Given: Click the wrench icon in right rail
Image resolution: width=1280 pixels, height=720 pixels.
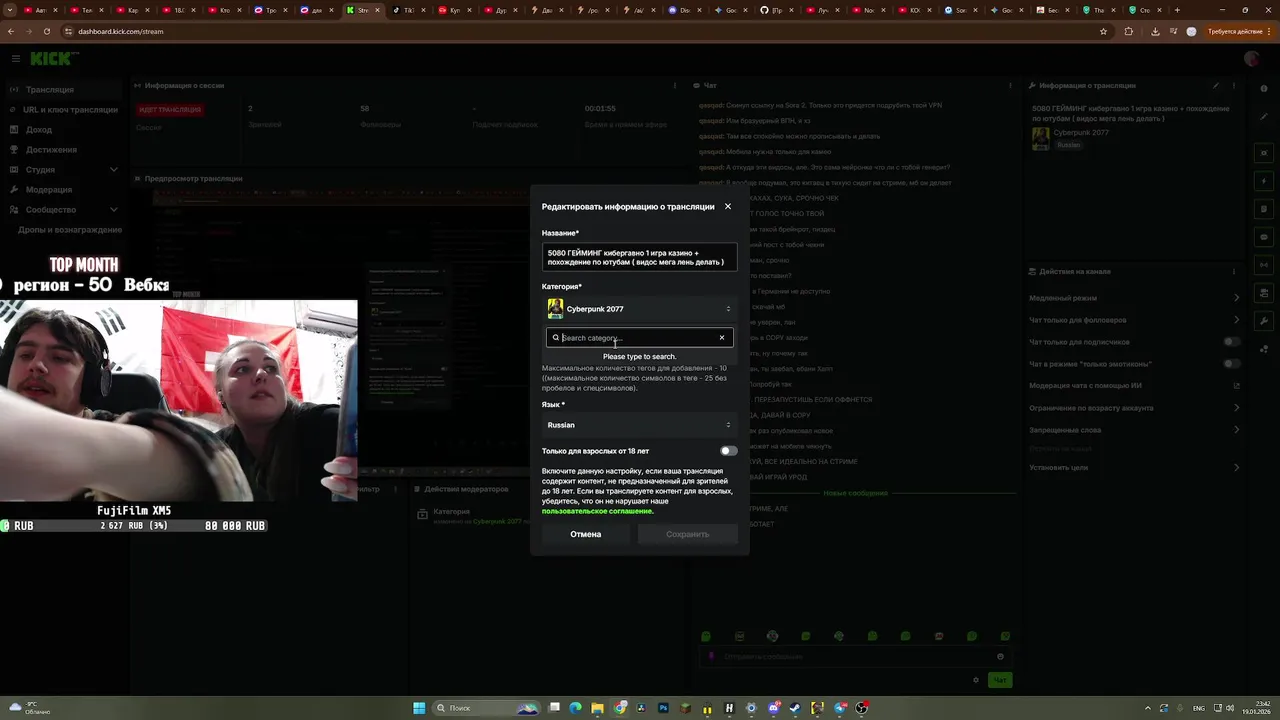Looking at the screenshot, I should (1264, 321).
